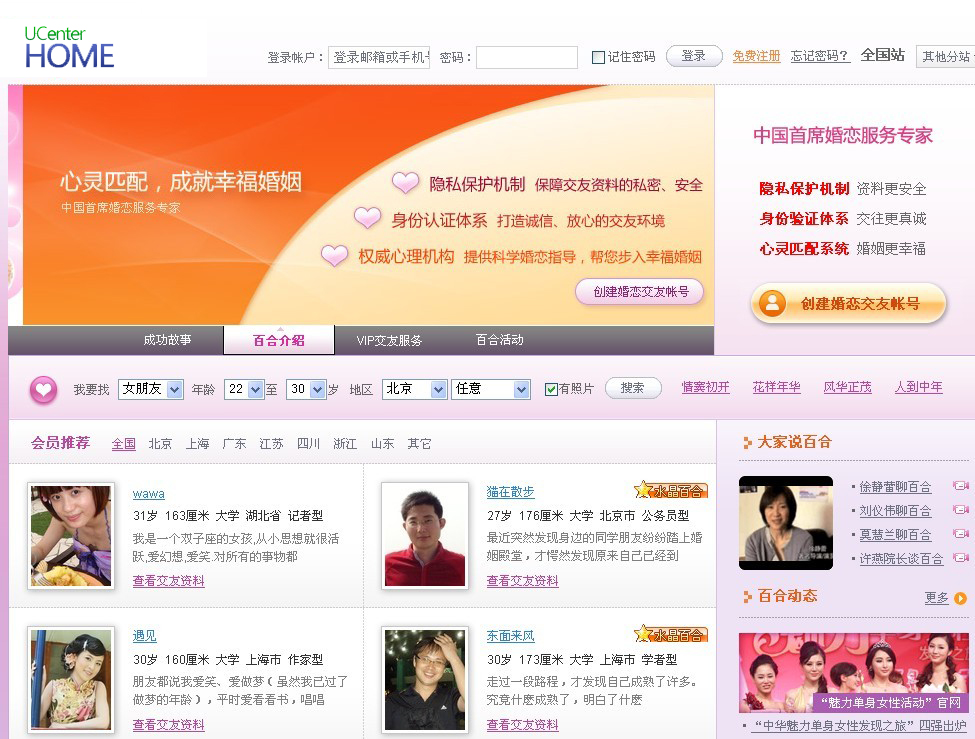Click the 大家说百合 video thumbnail
The height and width of the screenshot is (739, 975).
[786, 523]
